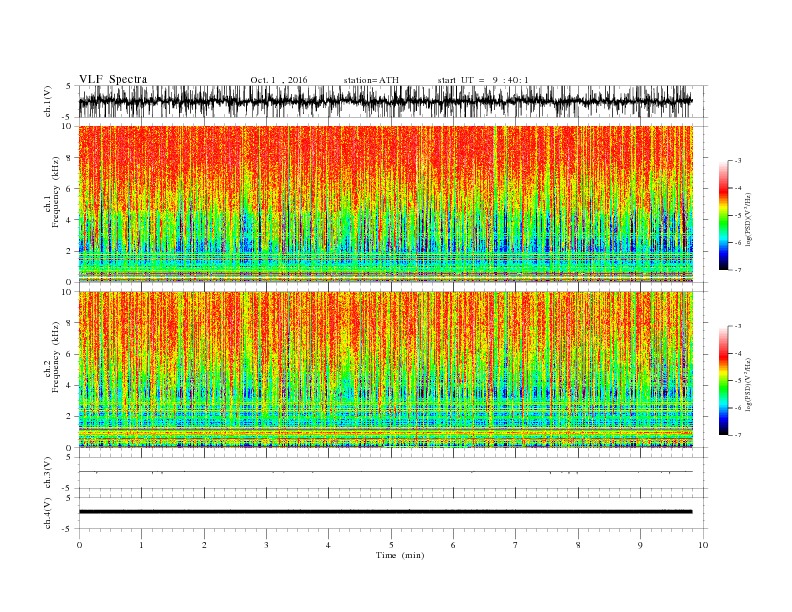Viewport: 792px width, 612px height.
Task: Click the ch.1 spectrogram panel
Action: point(385,204)
